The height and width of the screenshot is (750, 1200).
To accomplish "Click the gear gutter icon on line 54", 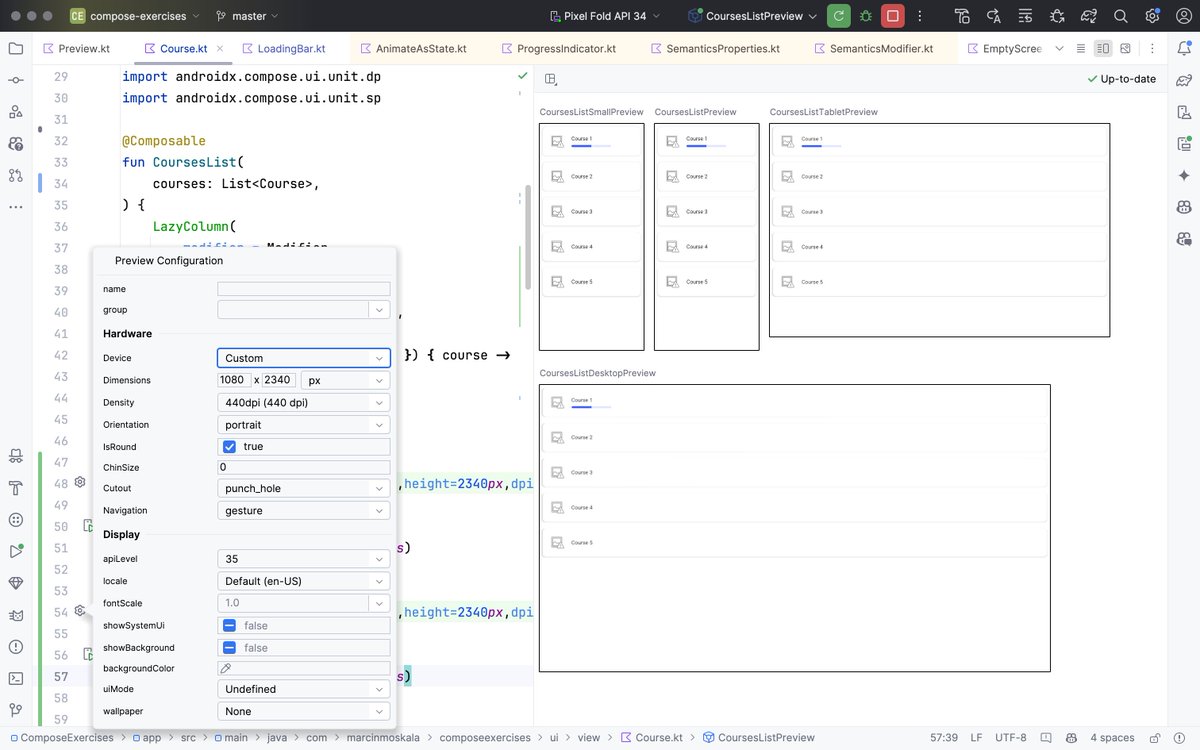I will click(x=80, y=611).
